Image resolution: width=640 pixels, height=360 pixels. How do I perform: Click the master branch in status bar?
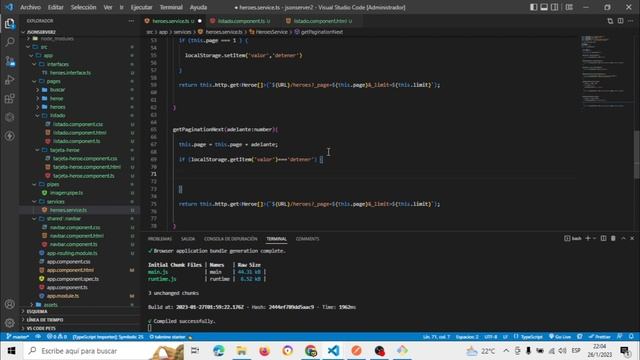tap(18, 337)
